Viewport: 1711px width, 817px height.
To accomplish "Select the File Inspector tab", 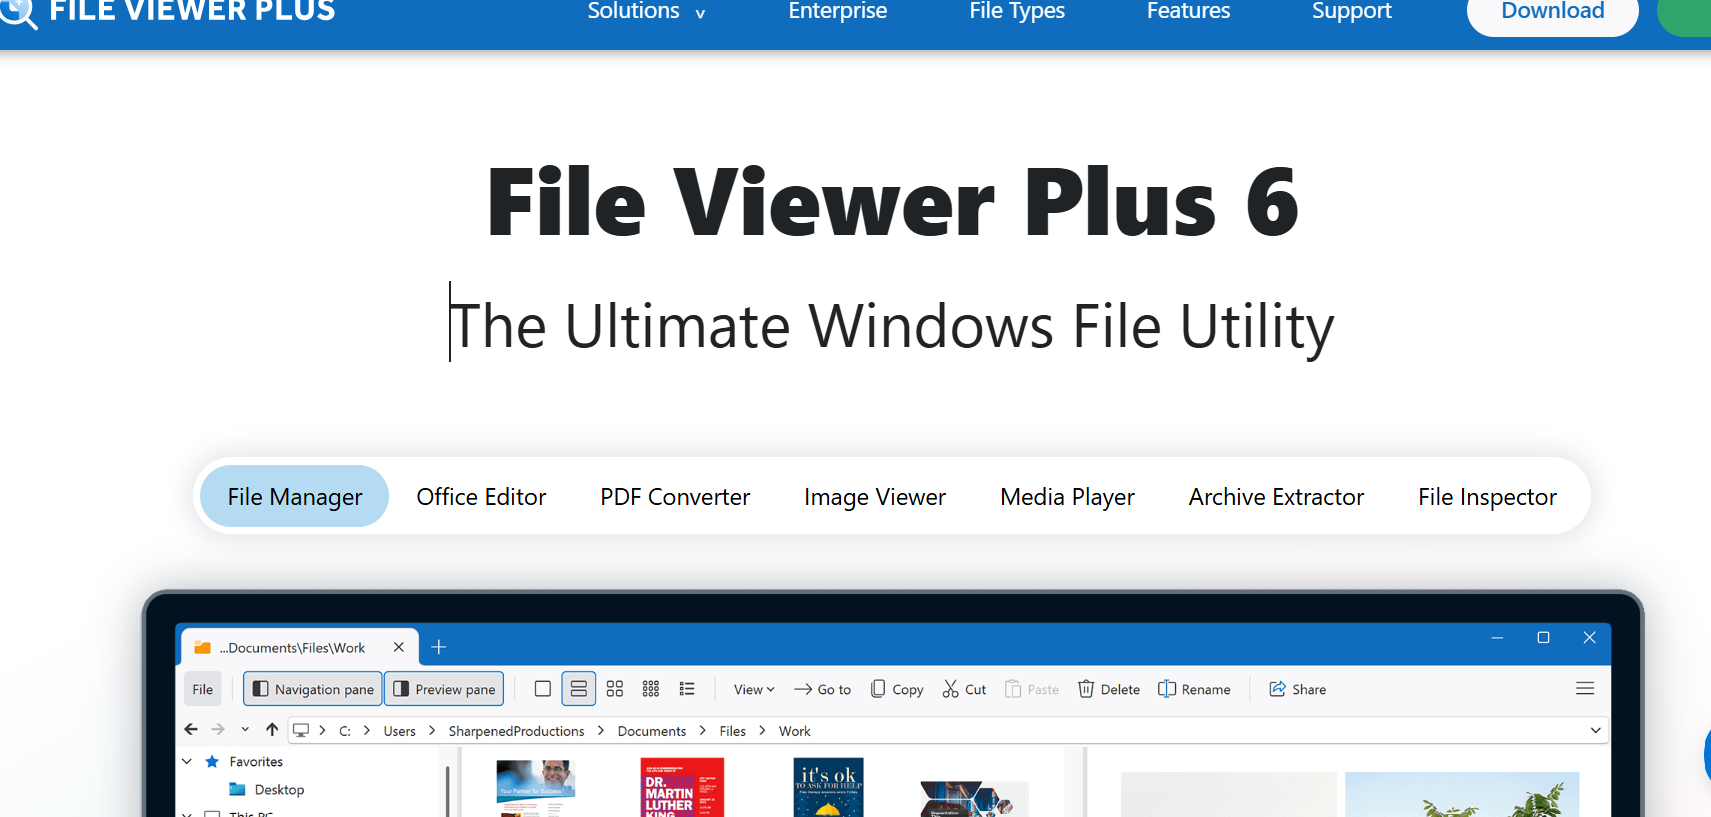I will point(1487,496).
